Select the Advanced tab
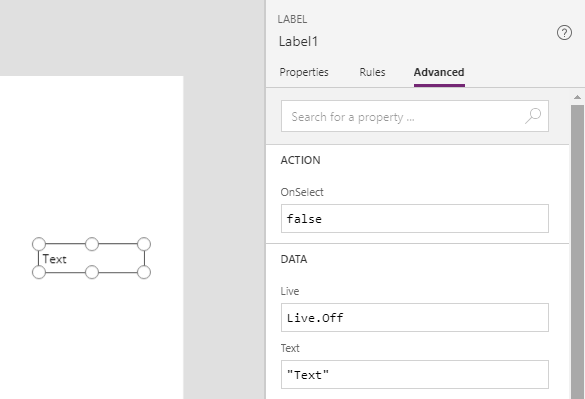 pos(439,72)
